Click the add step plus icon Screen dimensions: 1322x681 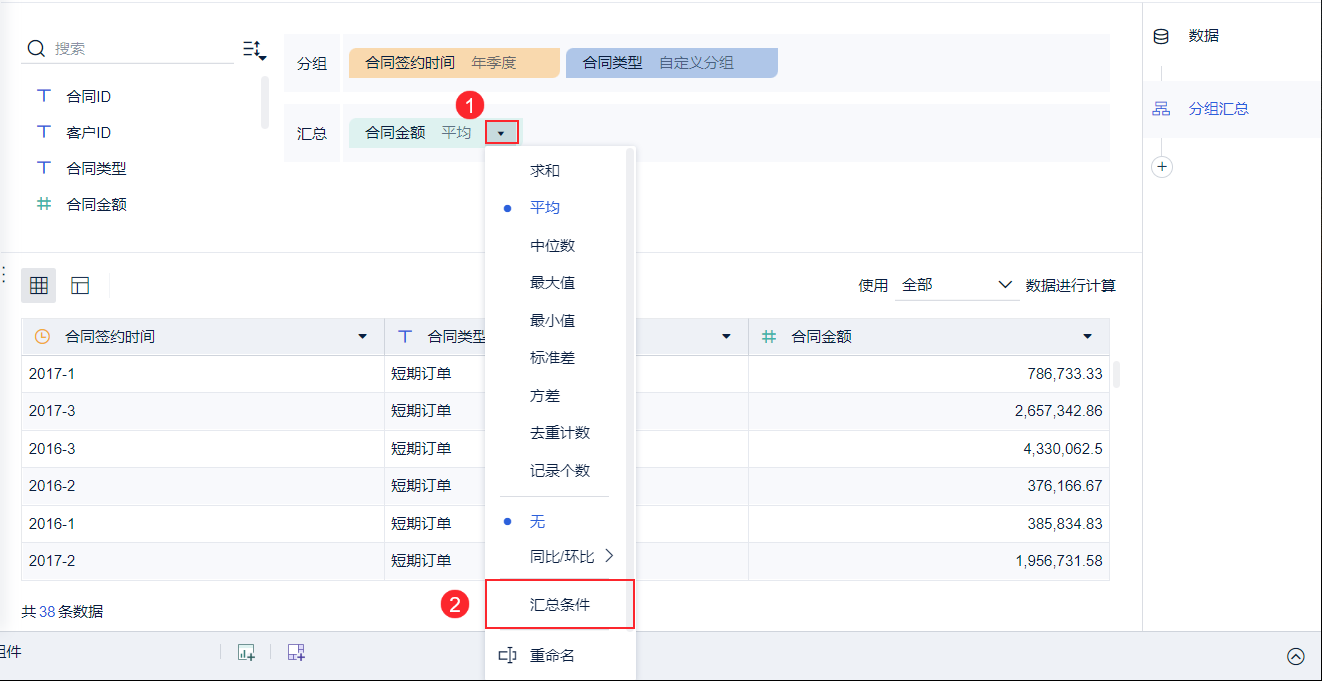coord(1162,167)
